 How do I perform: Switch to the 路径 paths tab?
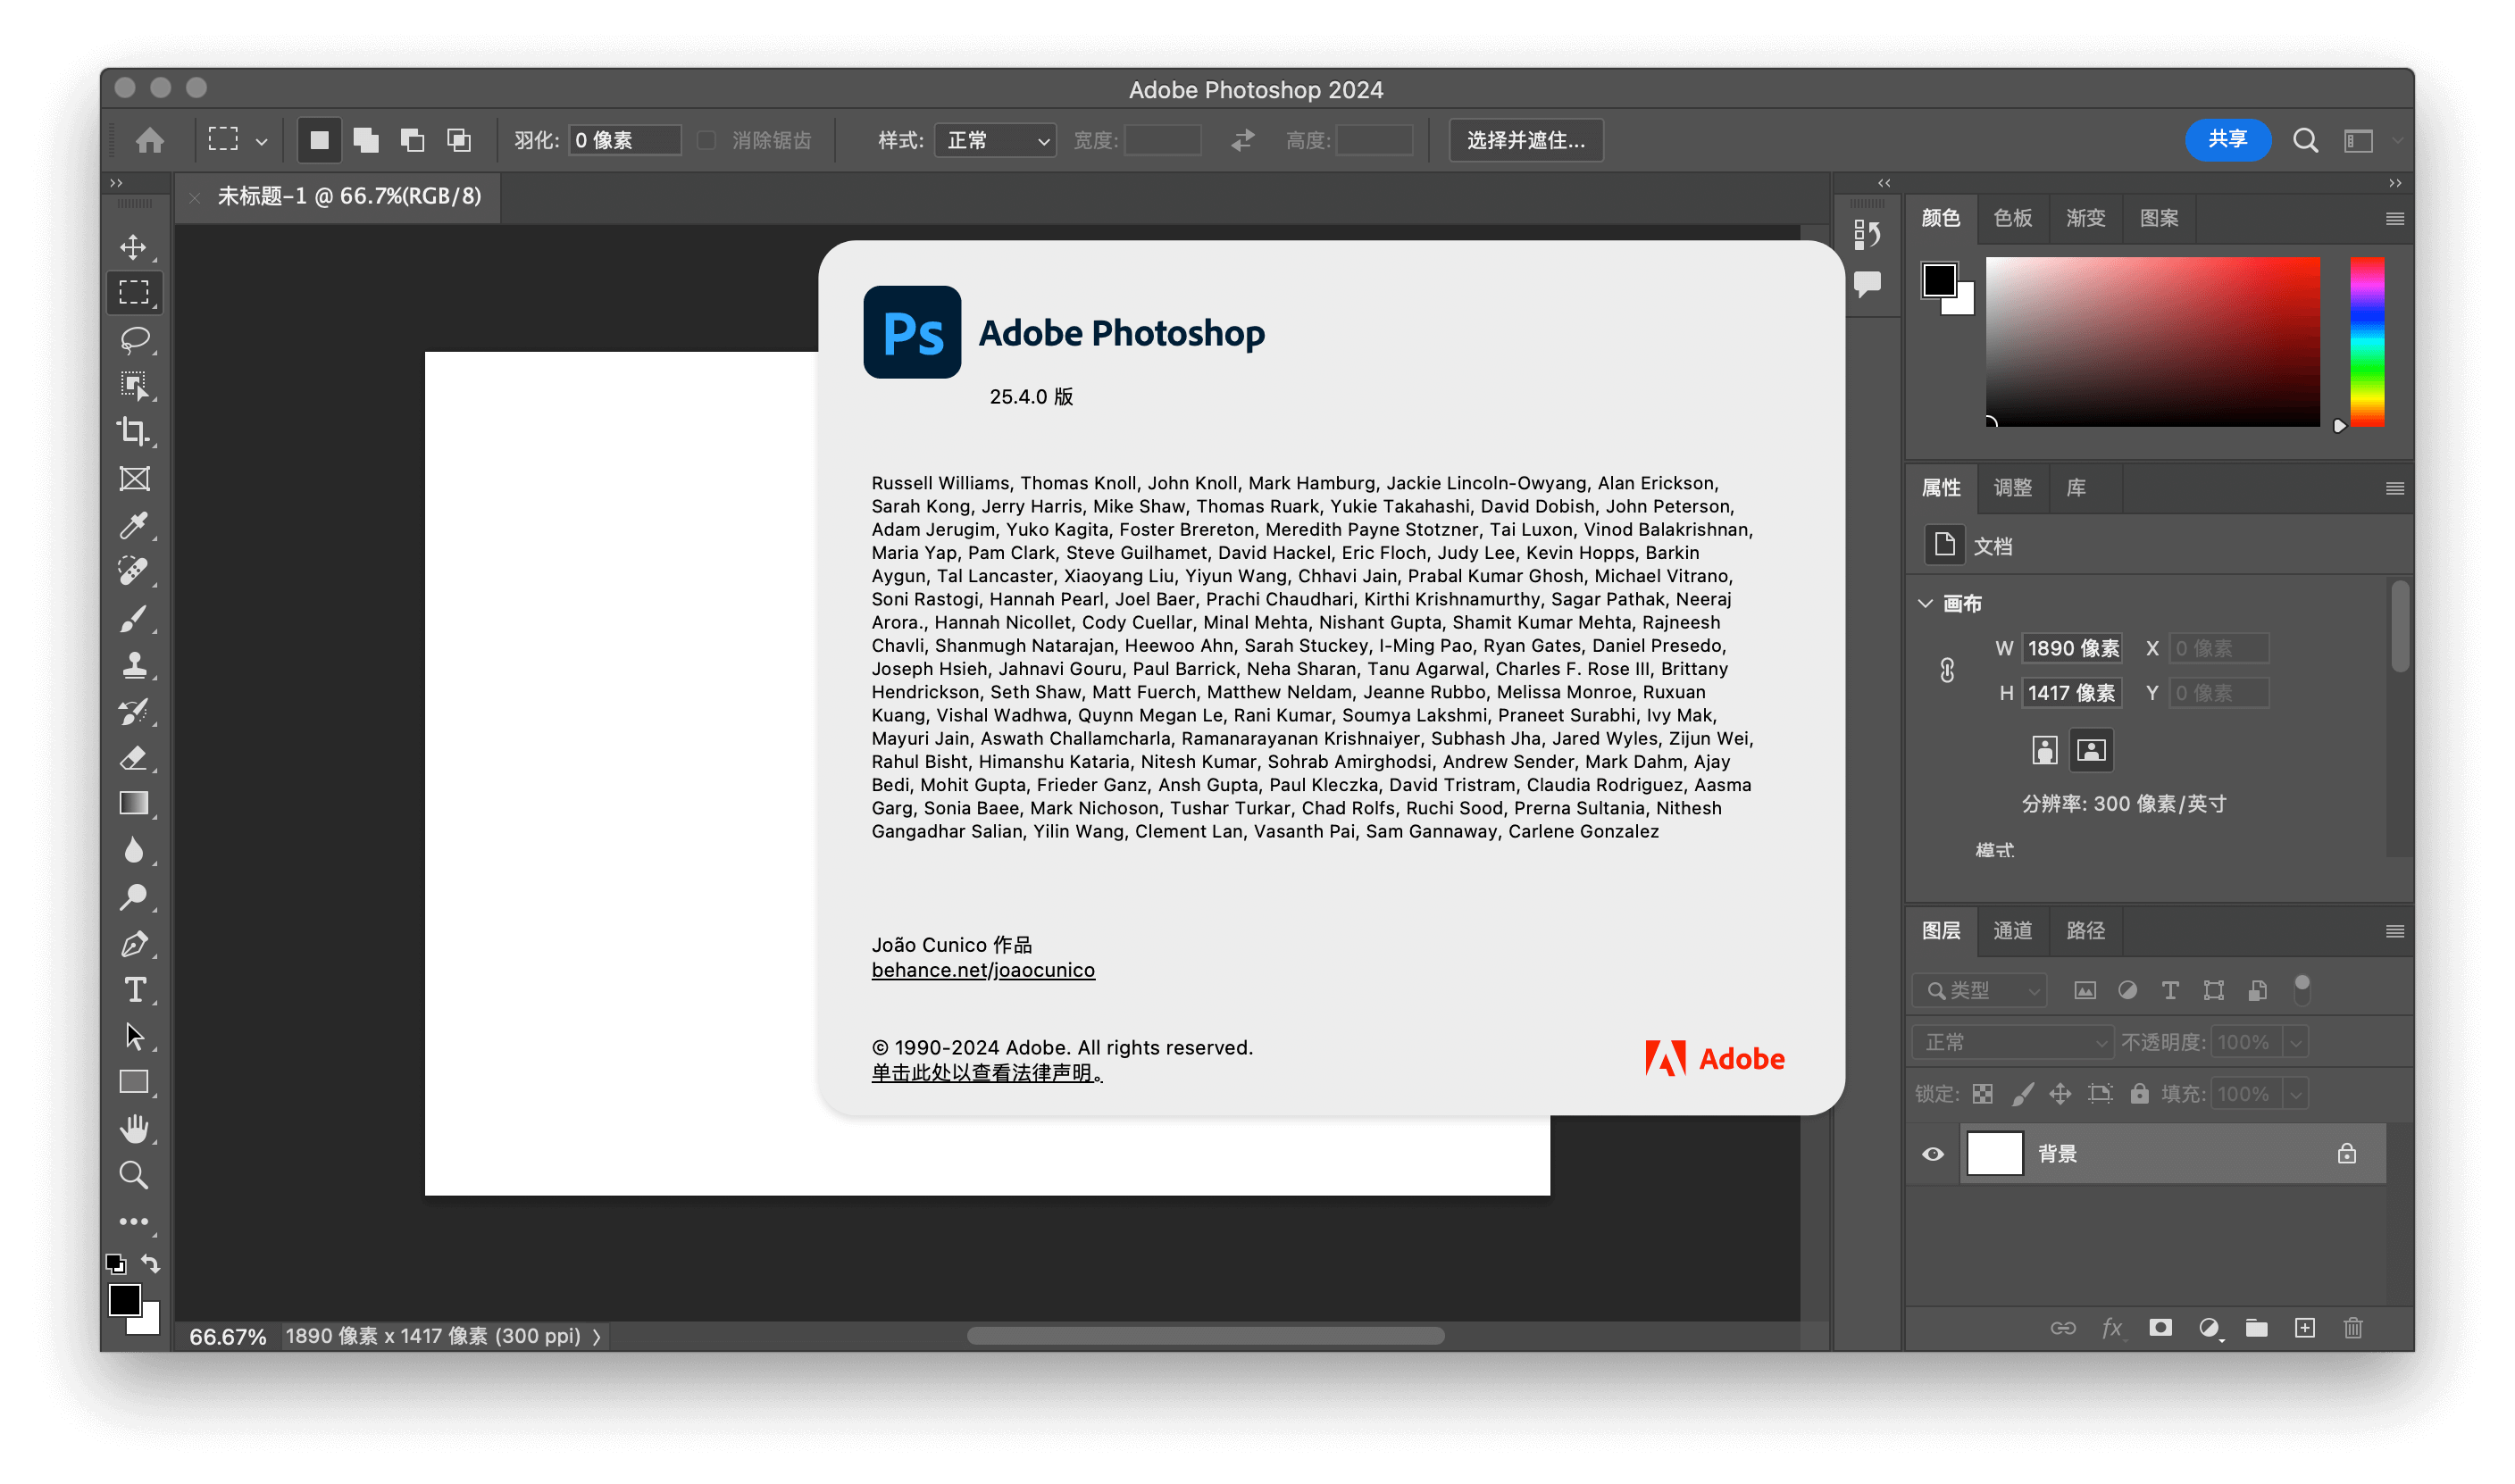(x=2085, y=931)
